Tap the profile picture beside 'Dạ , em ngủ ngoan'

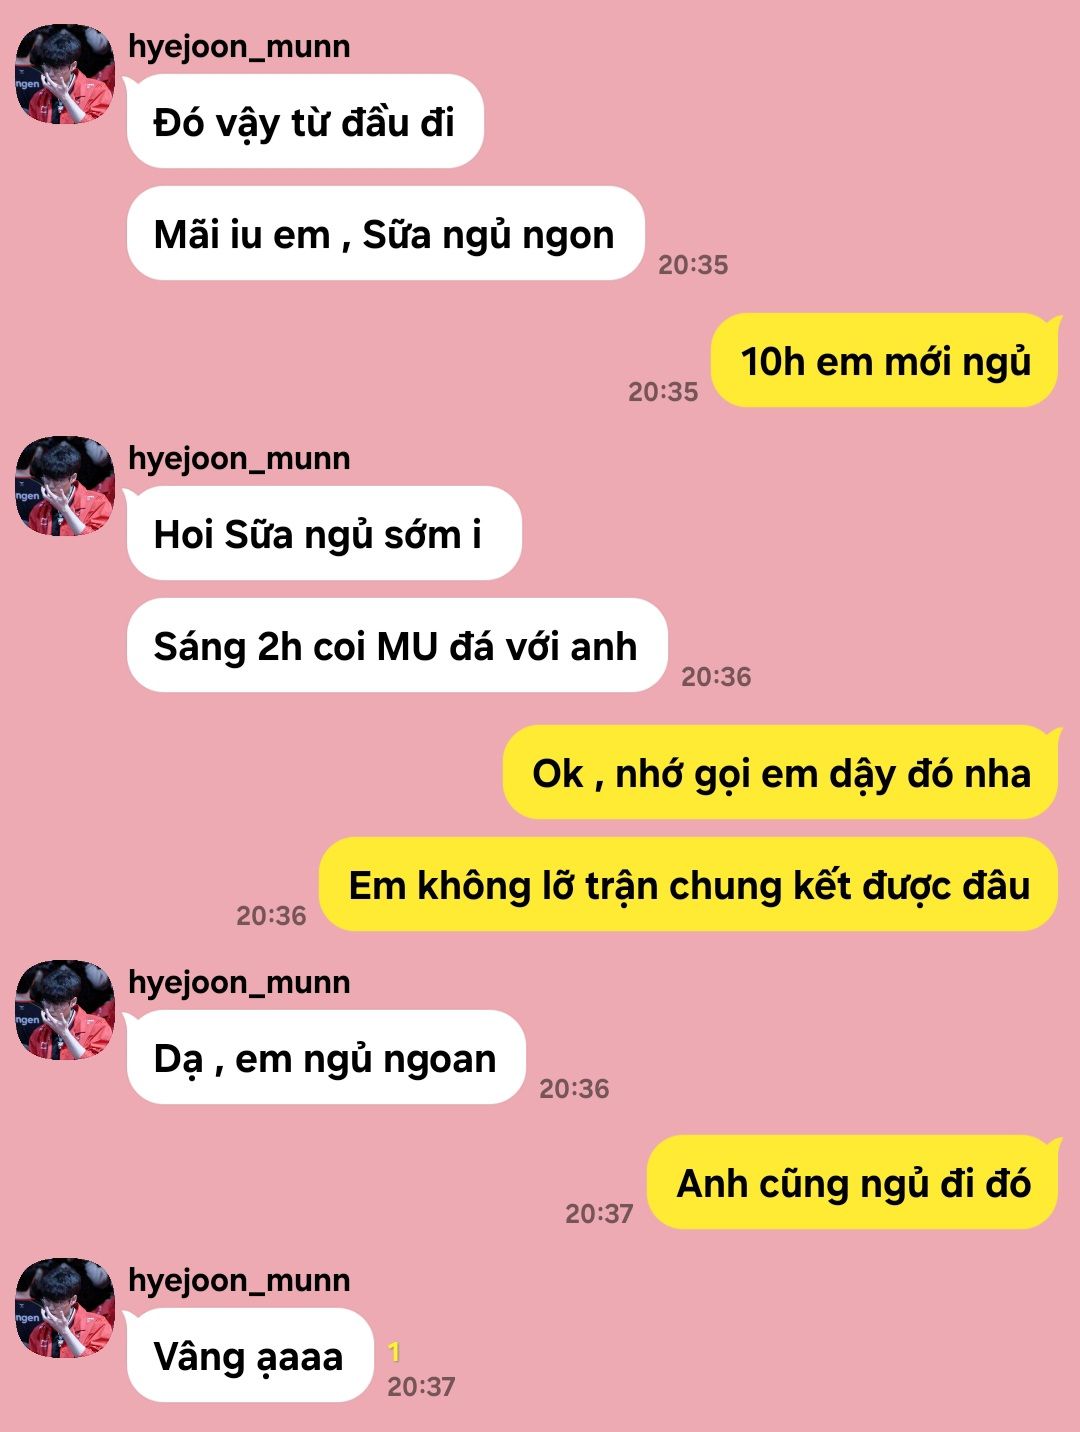tap(65, 1010)
